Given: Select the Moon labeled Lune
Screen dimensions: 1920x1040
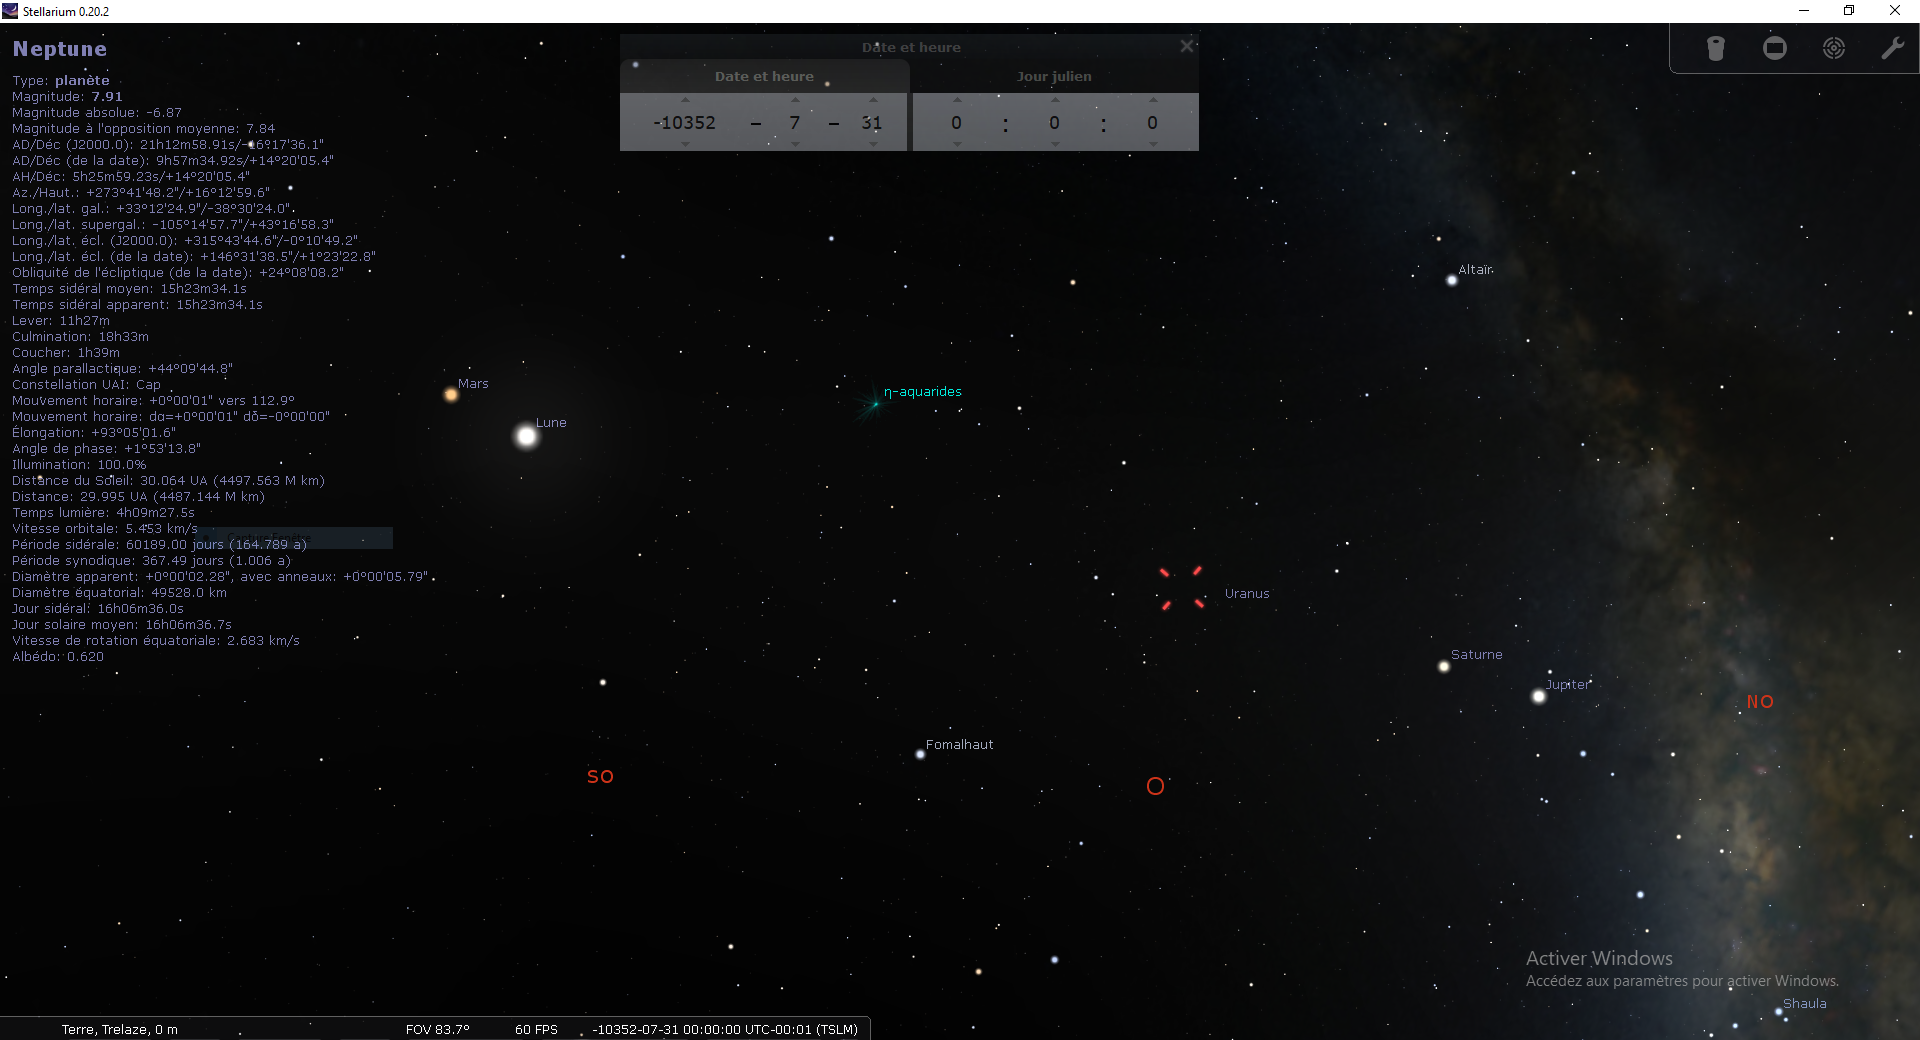Looking at the screenshot, I should (x=526, y=436).
